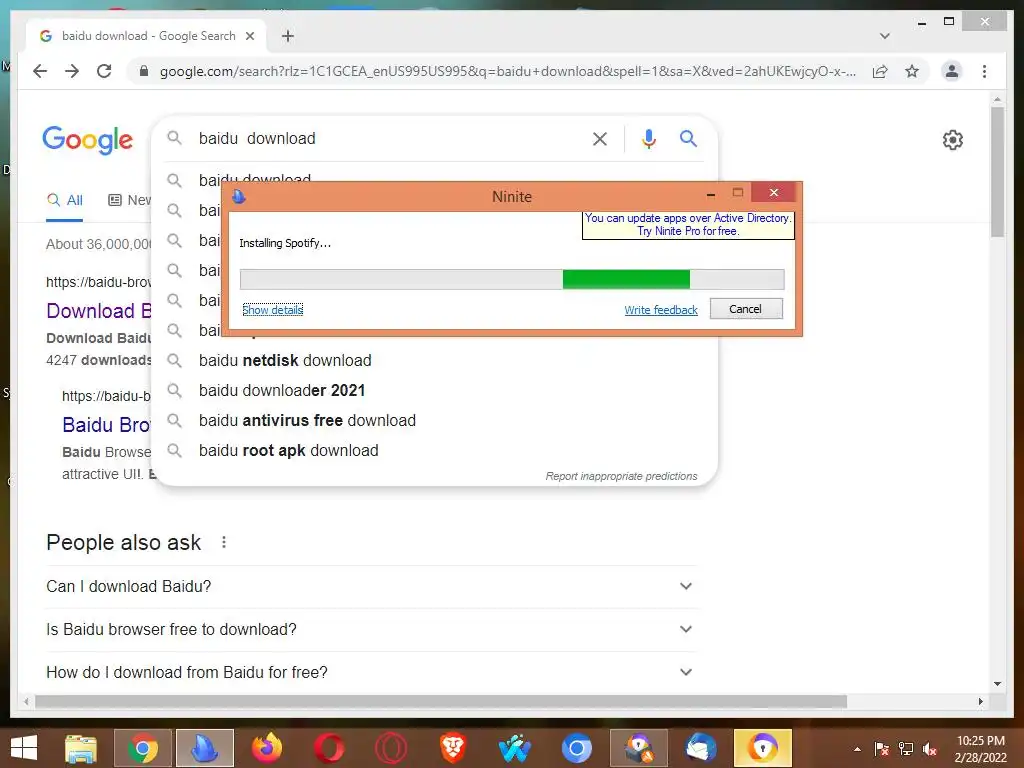
Task: Expand Is Baidu browser free to download
Action: (370, 630)
